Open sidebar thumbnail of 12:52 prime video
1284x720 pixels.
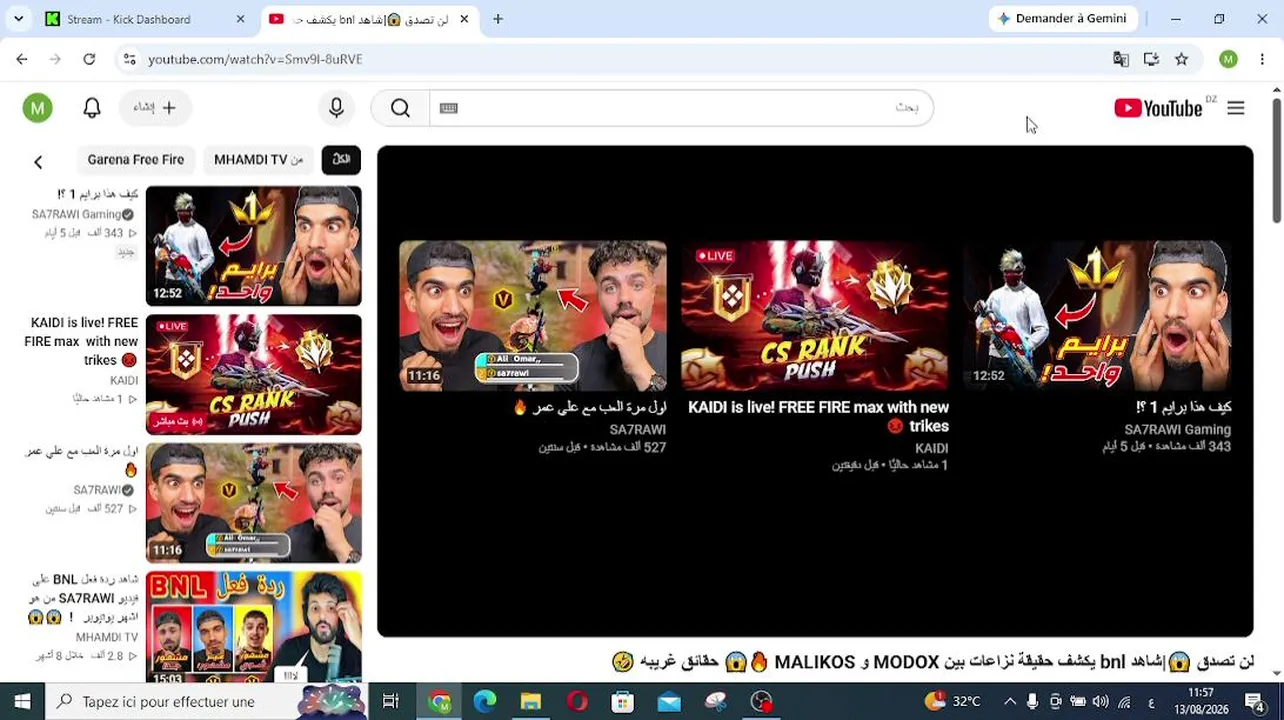pyautogui.click(x=254, y=246)
